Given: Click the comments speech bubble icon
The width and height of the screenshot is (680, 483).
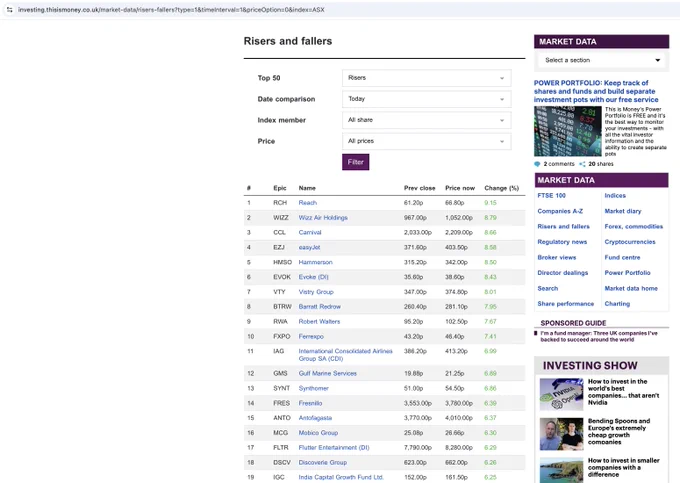Looking at the screenshot, I should 537,164.
